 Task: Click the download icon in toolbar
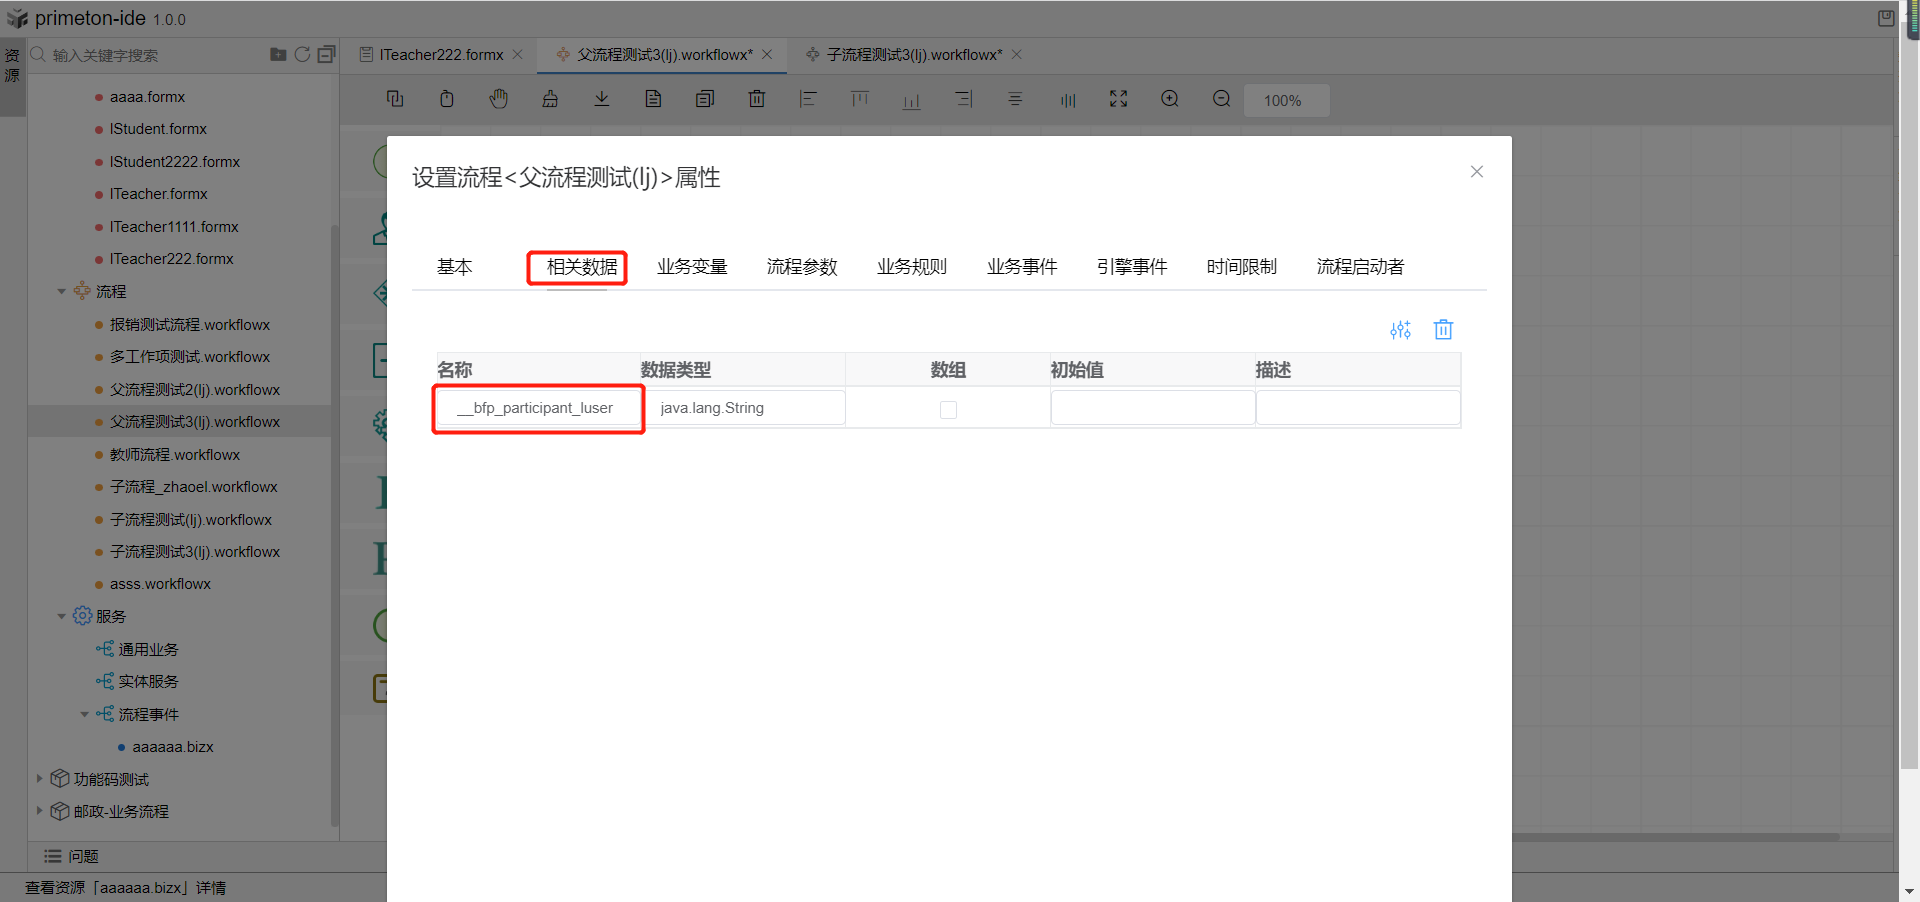click(x=602, y=99)
